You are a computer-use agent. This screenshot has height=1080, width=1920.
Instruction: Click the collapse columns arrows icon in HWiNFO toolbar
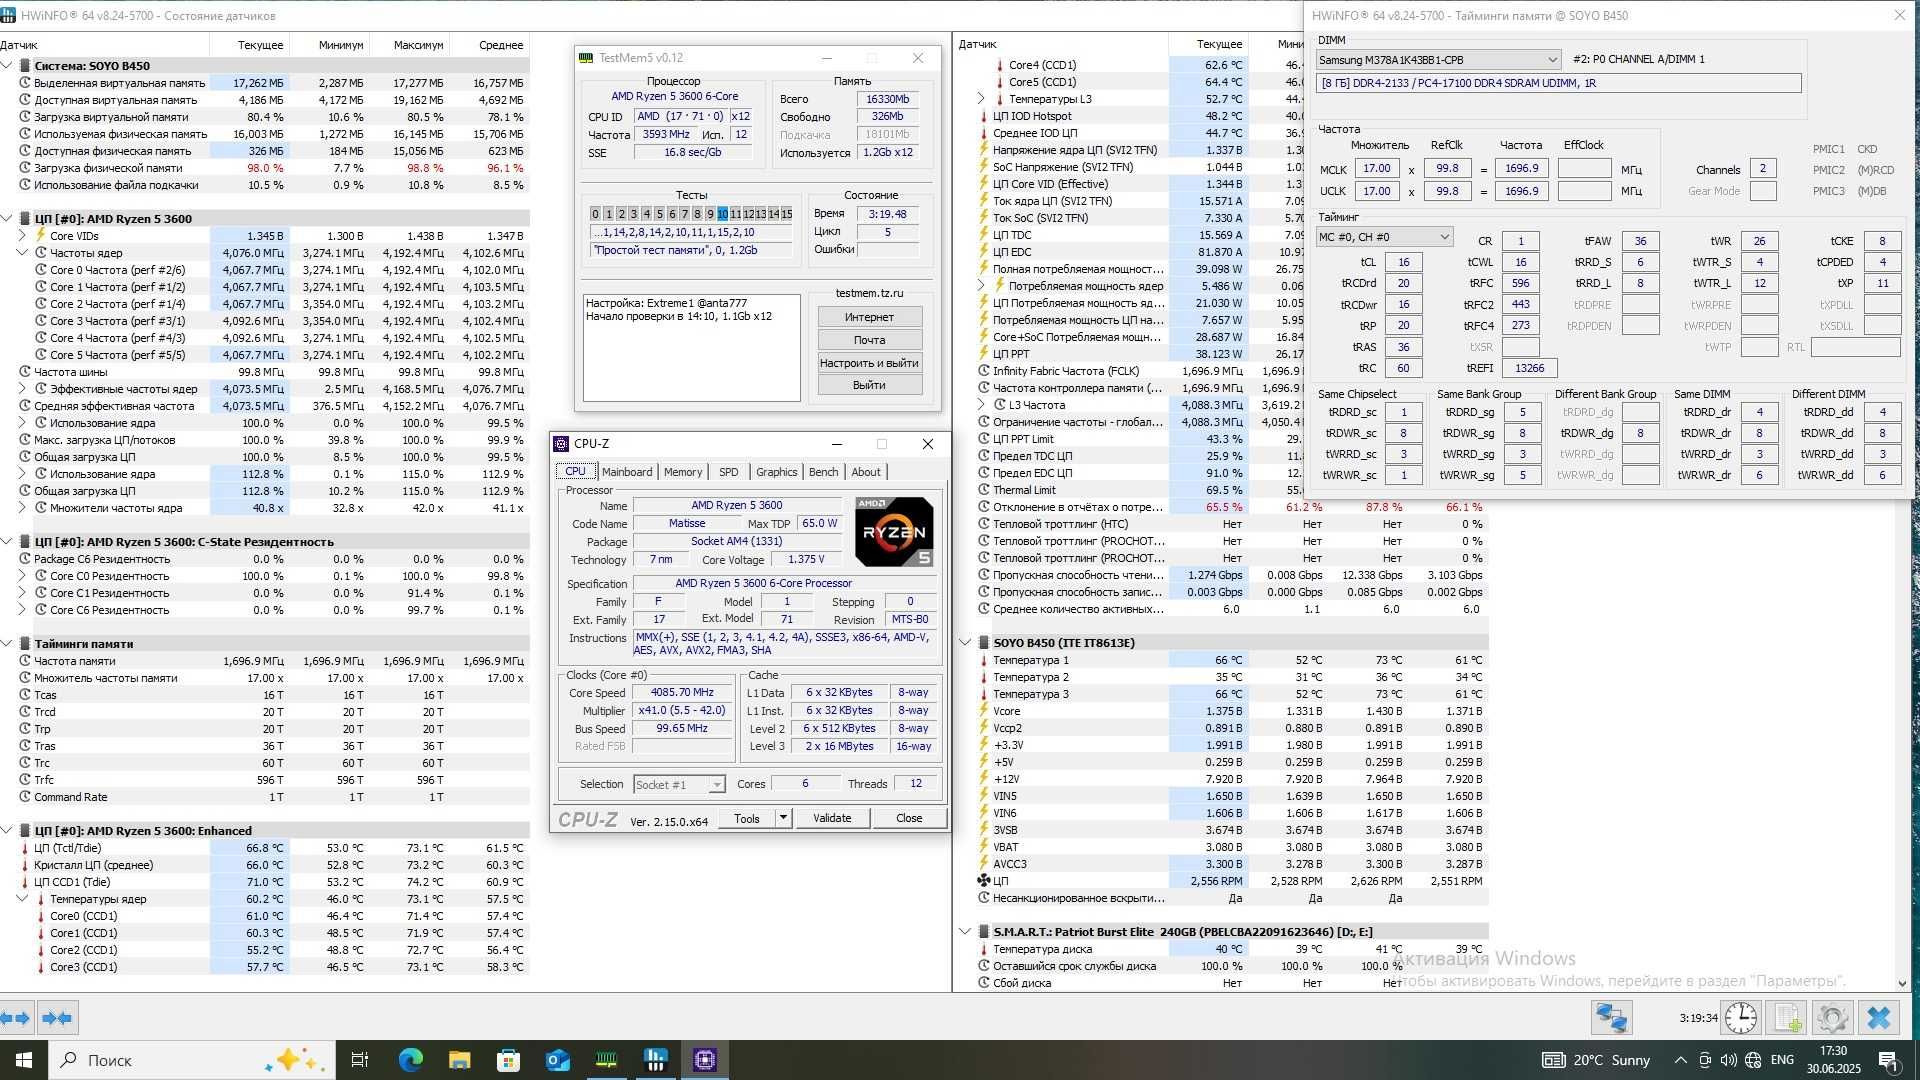click(57, 1018)
